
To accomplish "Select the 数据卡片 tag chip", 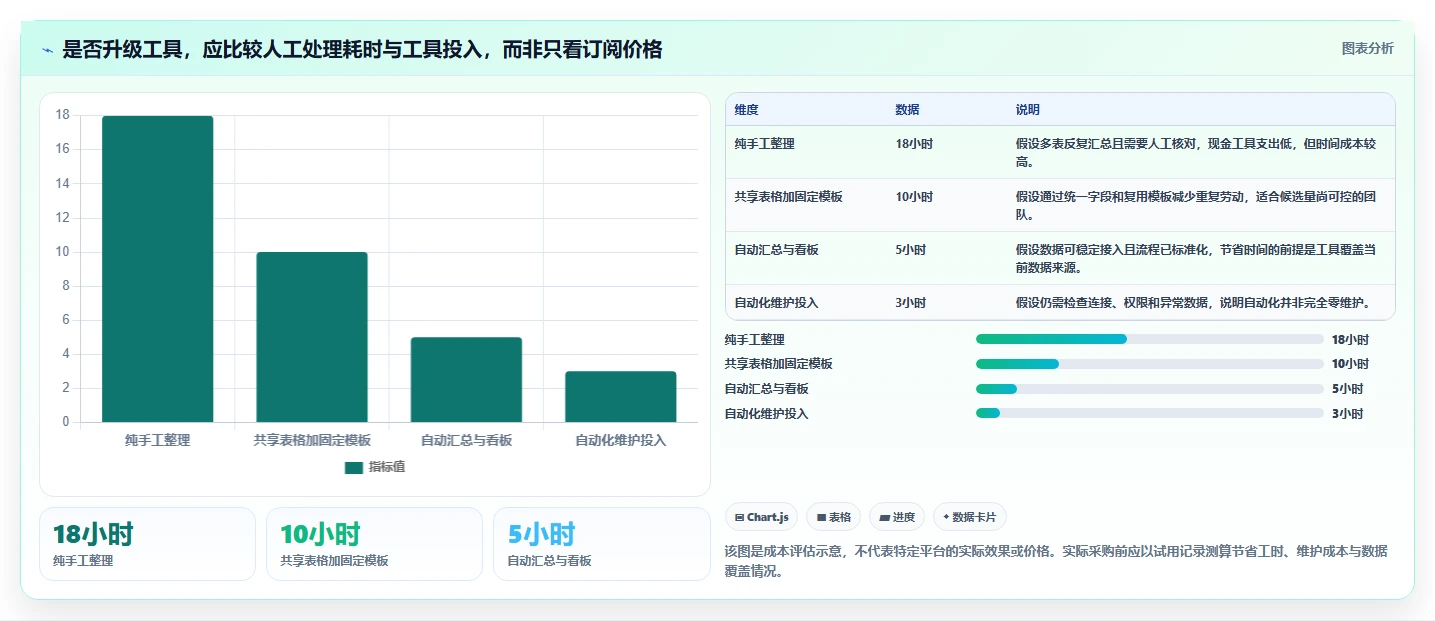I will click(969, 517).
